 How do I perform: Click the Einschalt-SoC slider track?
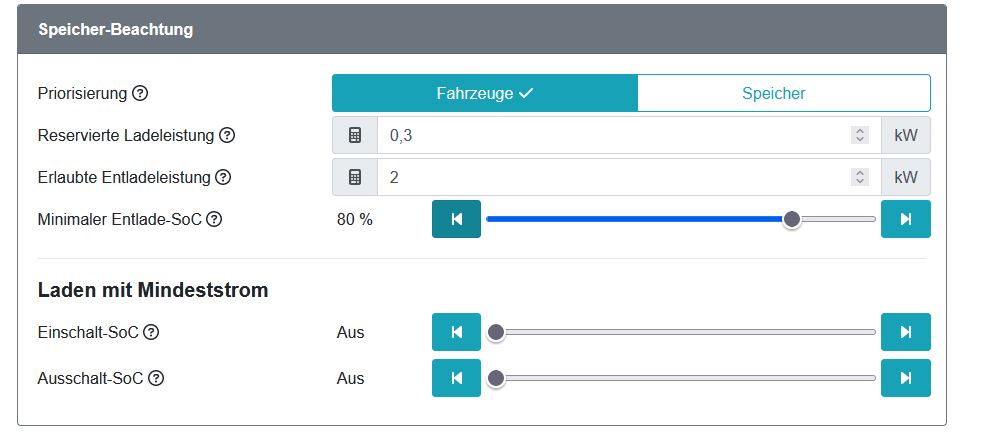coord(685,332)
